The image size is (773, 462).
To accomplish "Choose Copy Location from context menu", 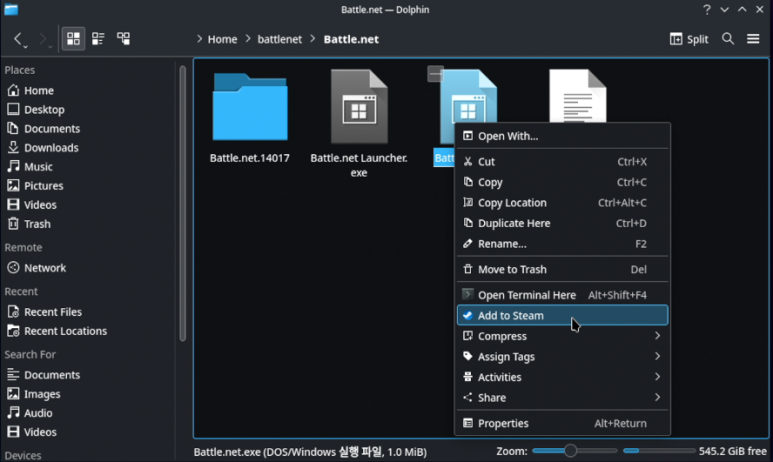I will pos(562,203).
